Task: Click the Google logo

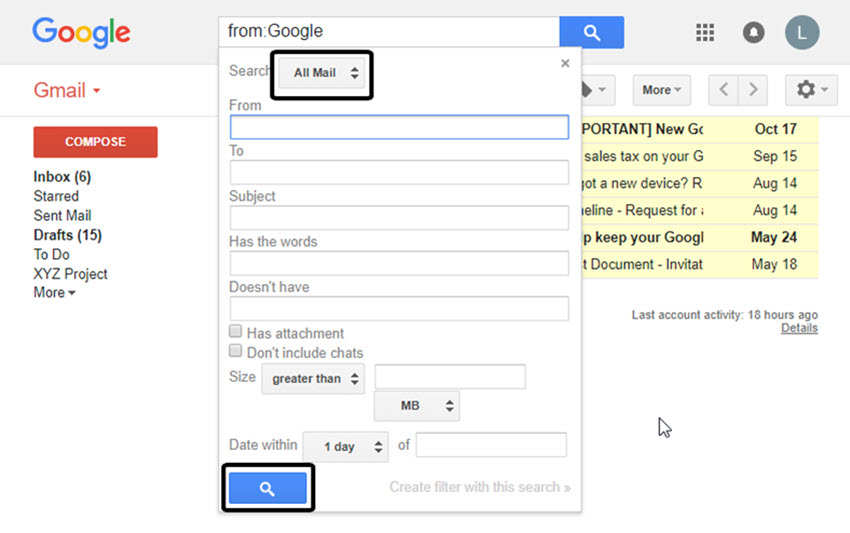Action: 81,33
